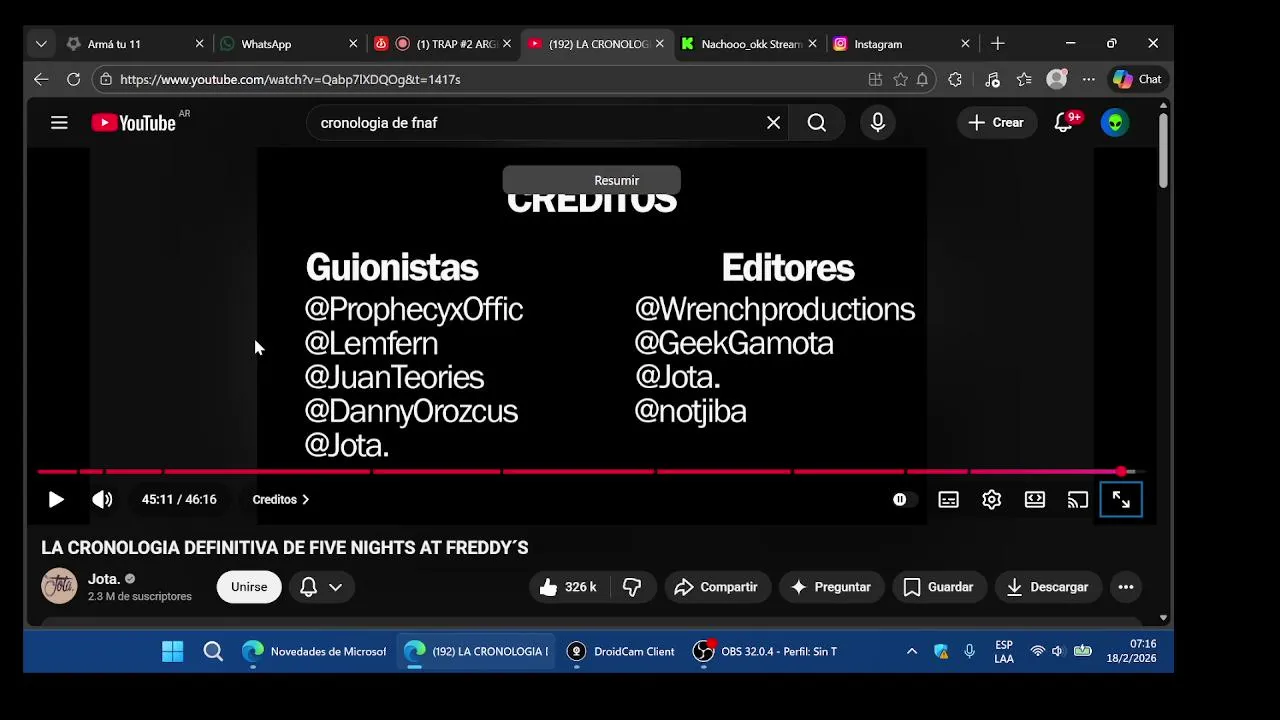Save video with Guardar
The height and width of the screenshot is (720, 1280).
tap(938, 587)
